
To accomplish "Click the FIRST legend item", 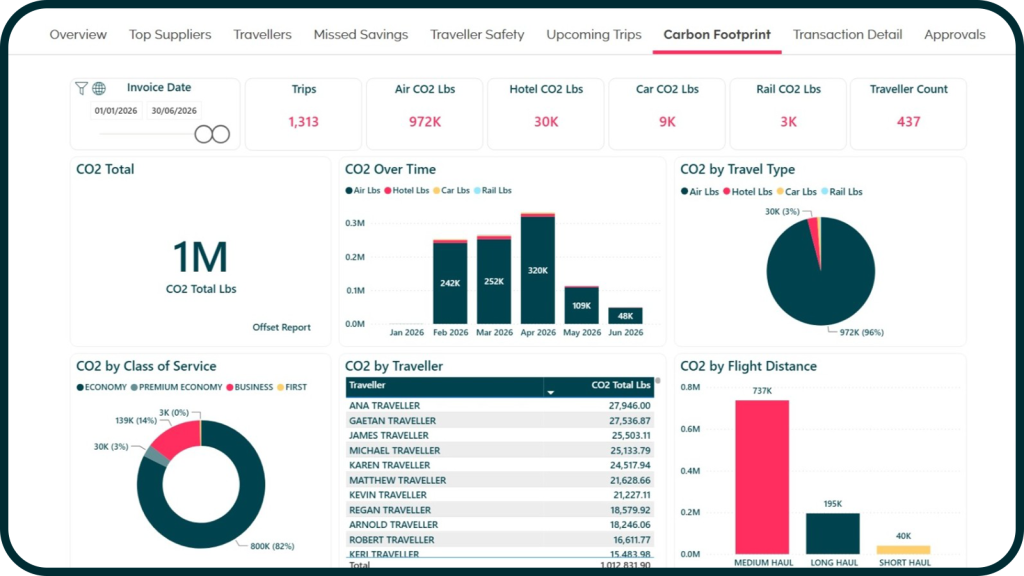I will point(292,387).
